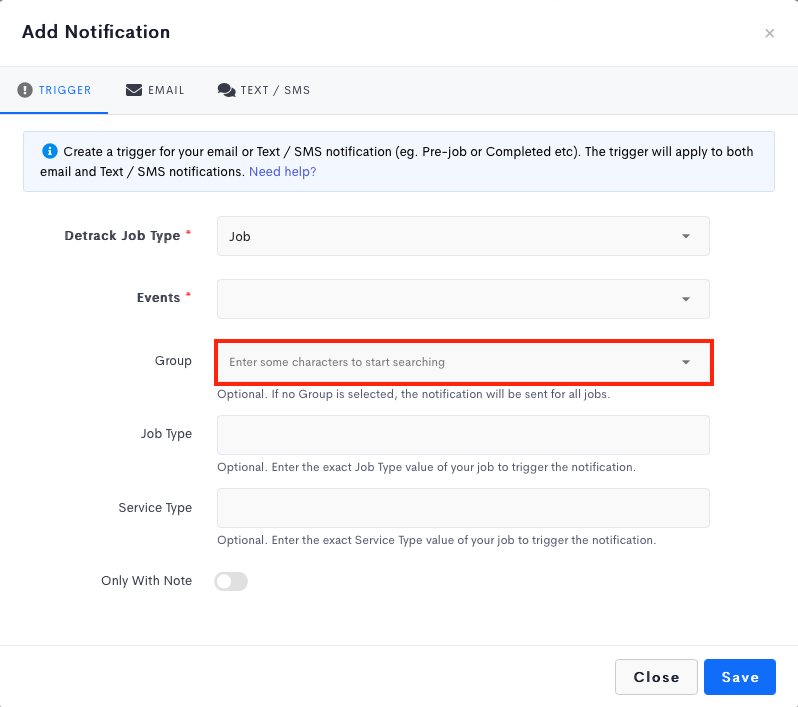This screenshot has height=707, width=798.
Task: Open the Group search dropdown
Action: (x=463, y=362)
